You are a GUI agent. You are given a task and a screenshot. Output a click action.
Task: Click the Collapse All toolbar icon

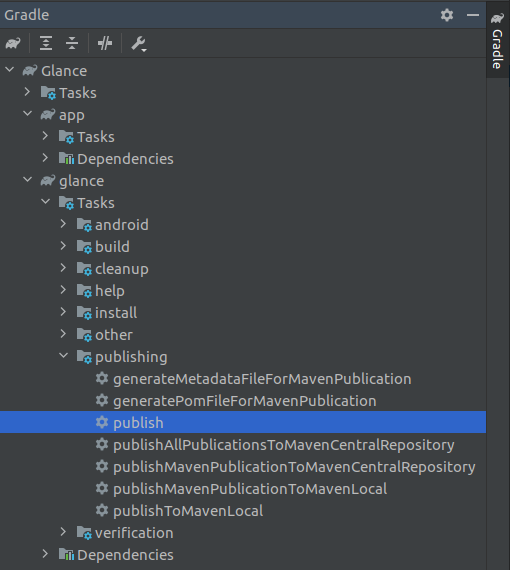point(72,44)
